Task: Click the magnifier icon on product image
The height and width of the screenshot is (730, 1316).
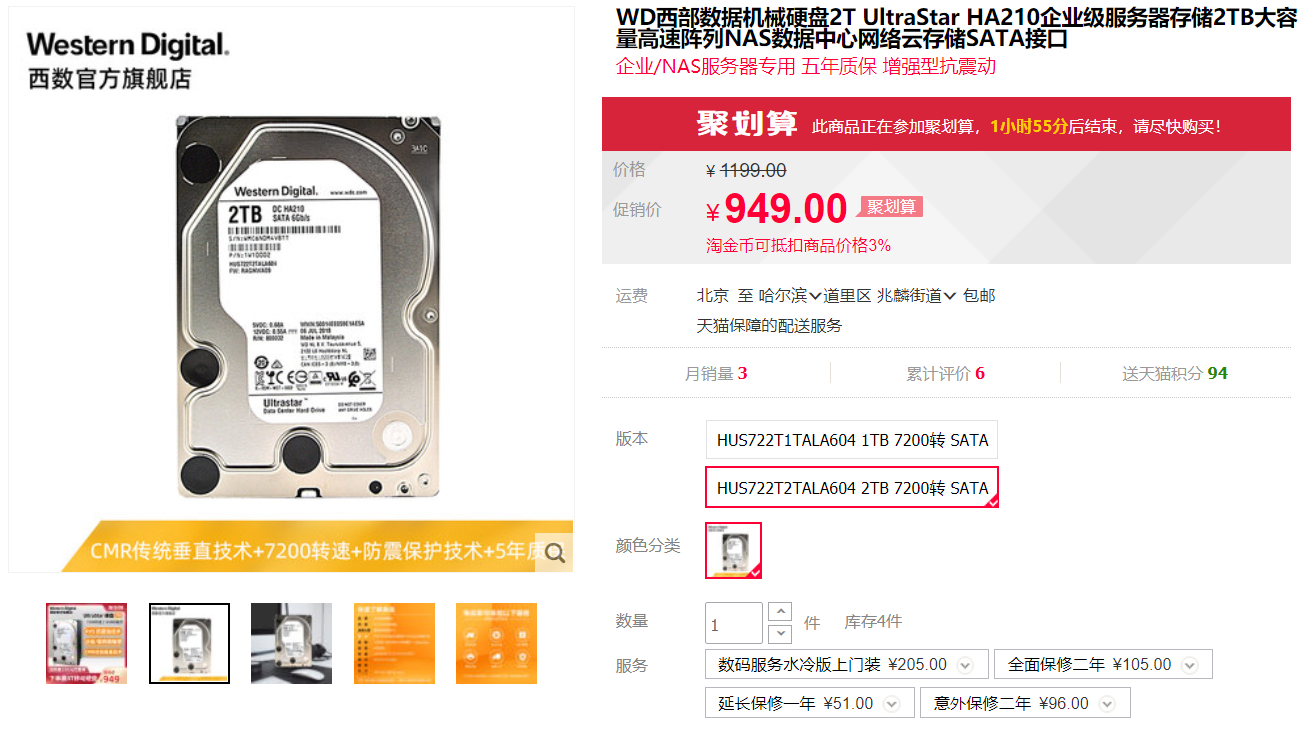Action: coord(554,552)
